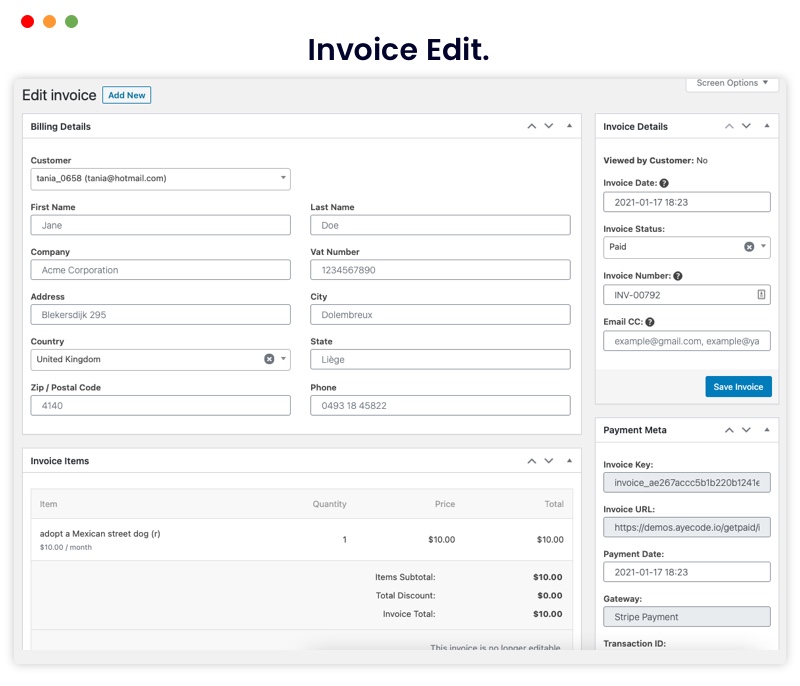Click the Payment Date field

coord(687,572)
